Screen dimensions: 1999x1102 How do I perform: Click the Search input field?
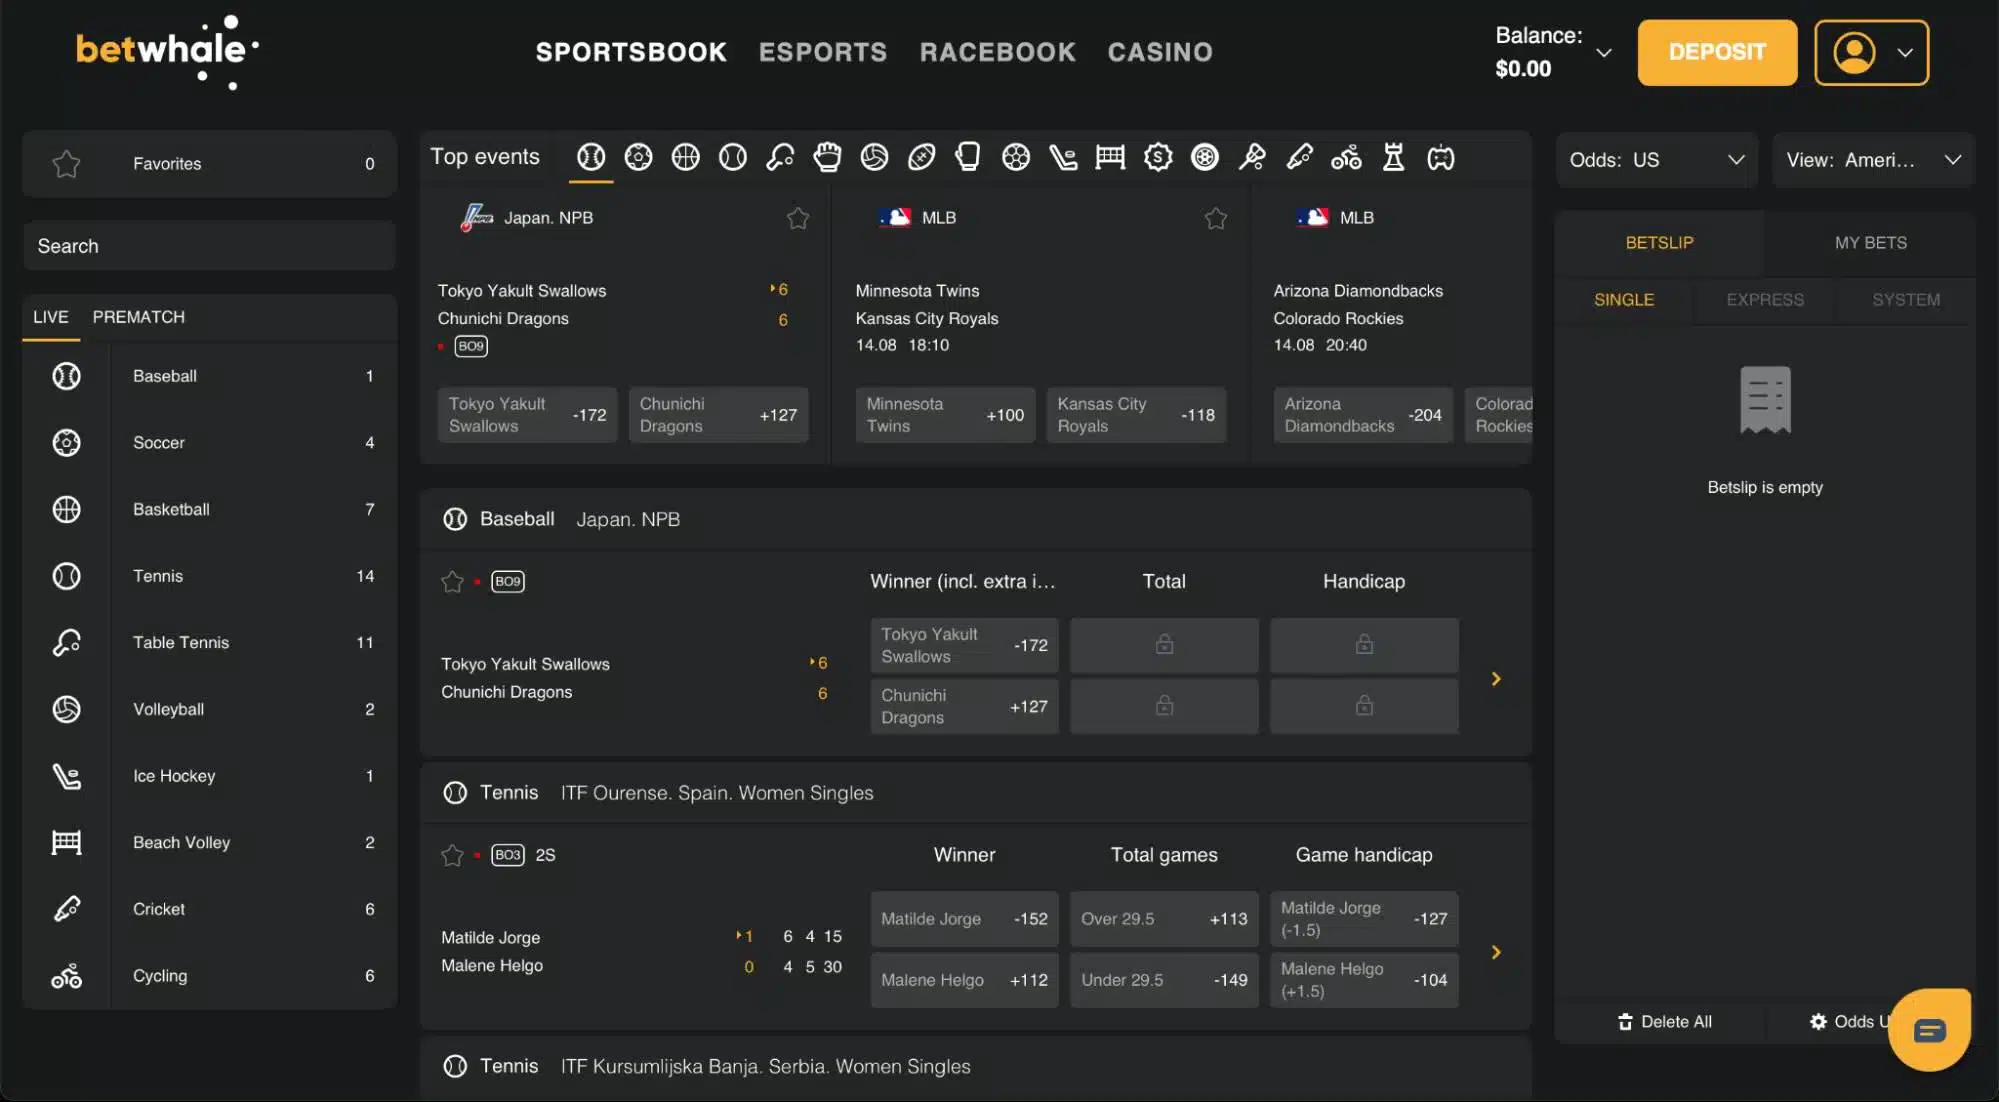(209, 246)
